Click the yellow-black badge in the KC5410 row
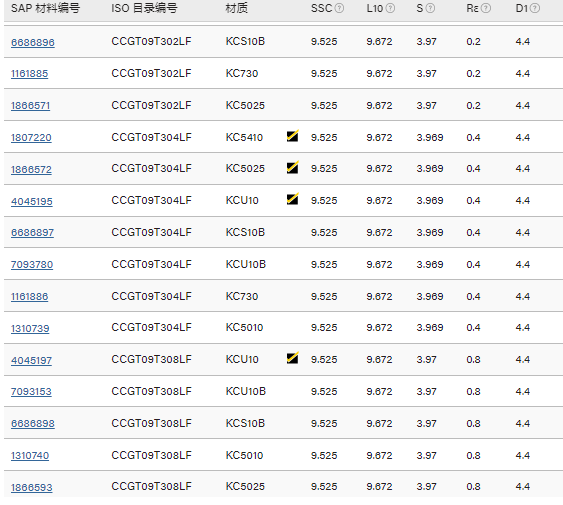Viewport: 563px width, 505px height. (293, 136)
